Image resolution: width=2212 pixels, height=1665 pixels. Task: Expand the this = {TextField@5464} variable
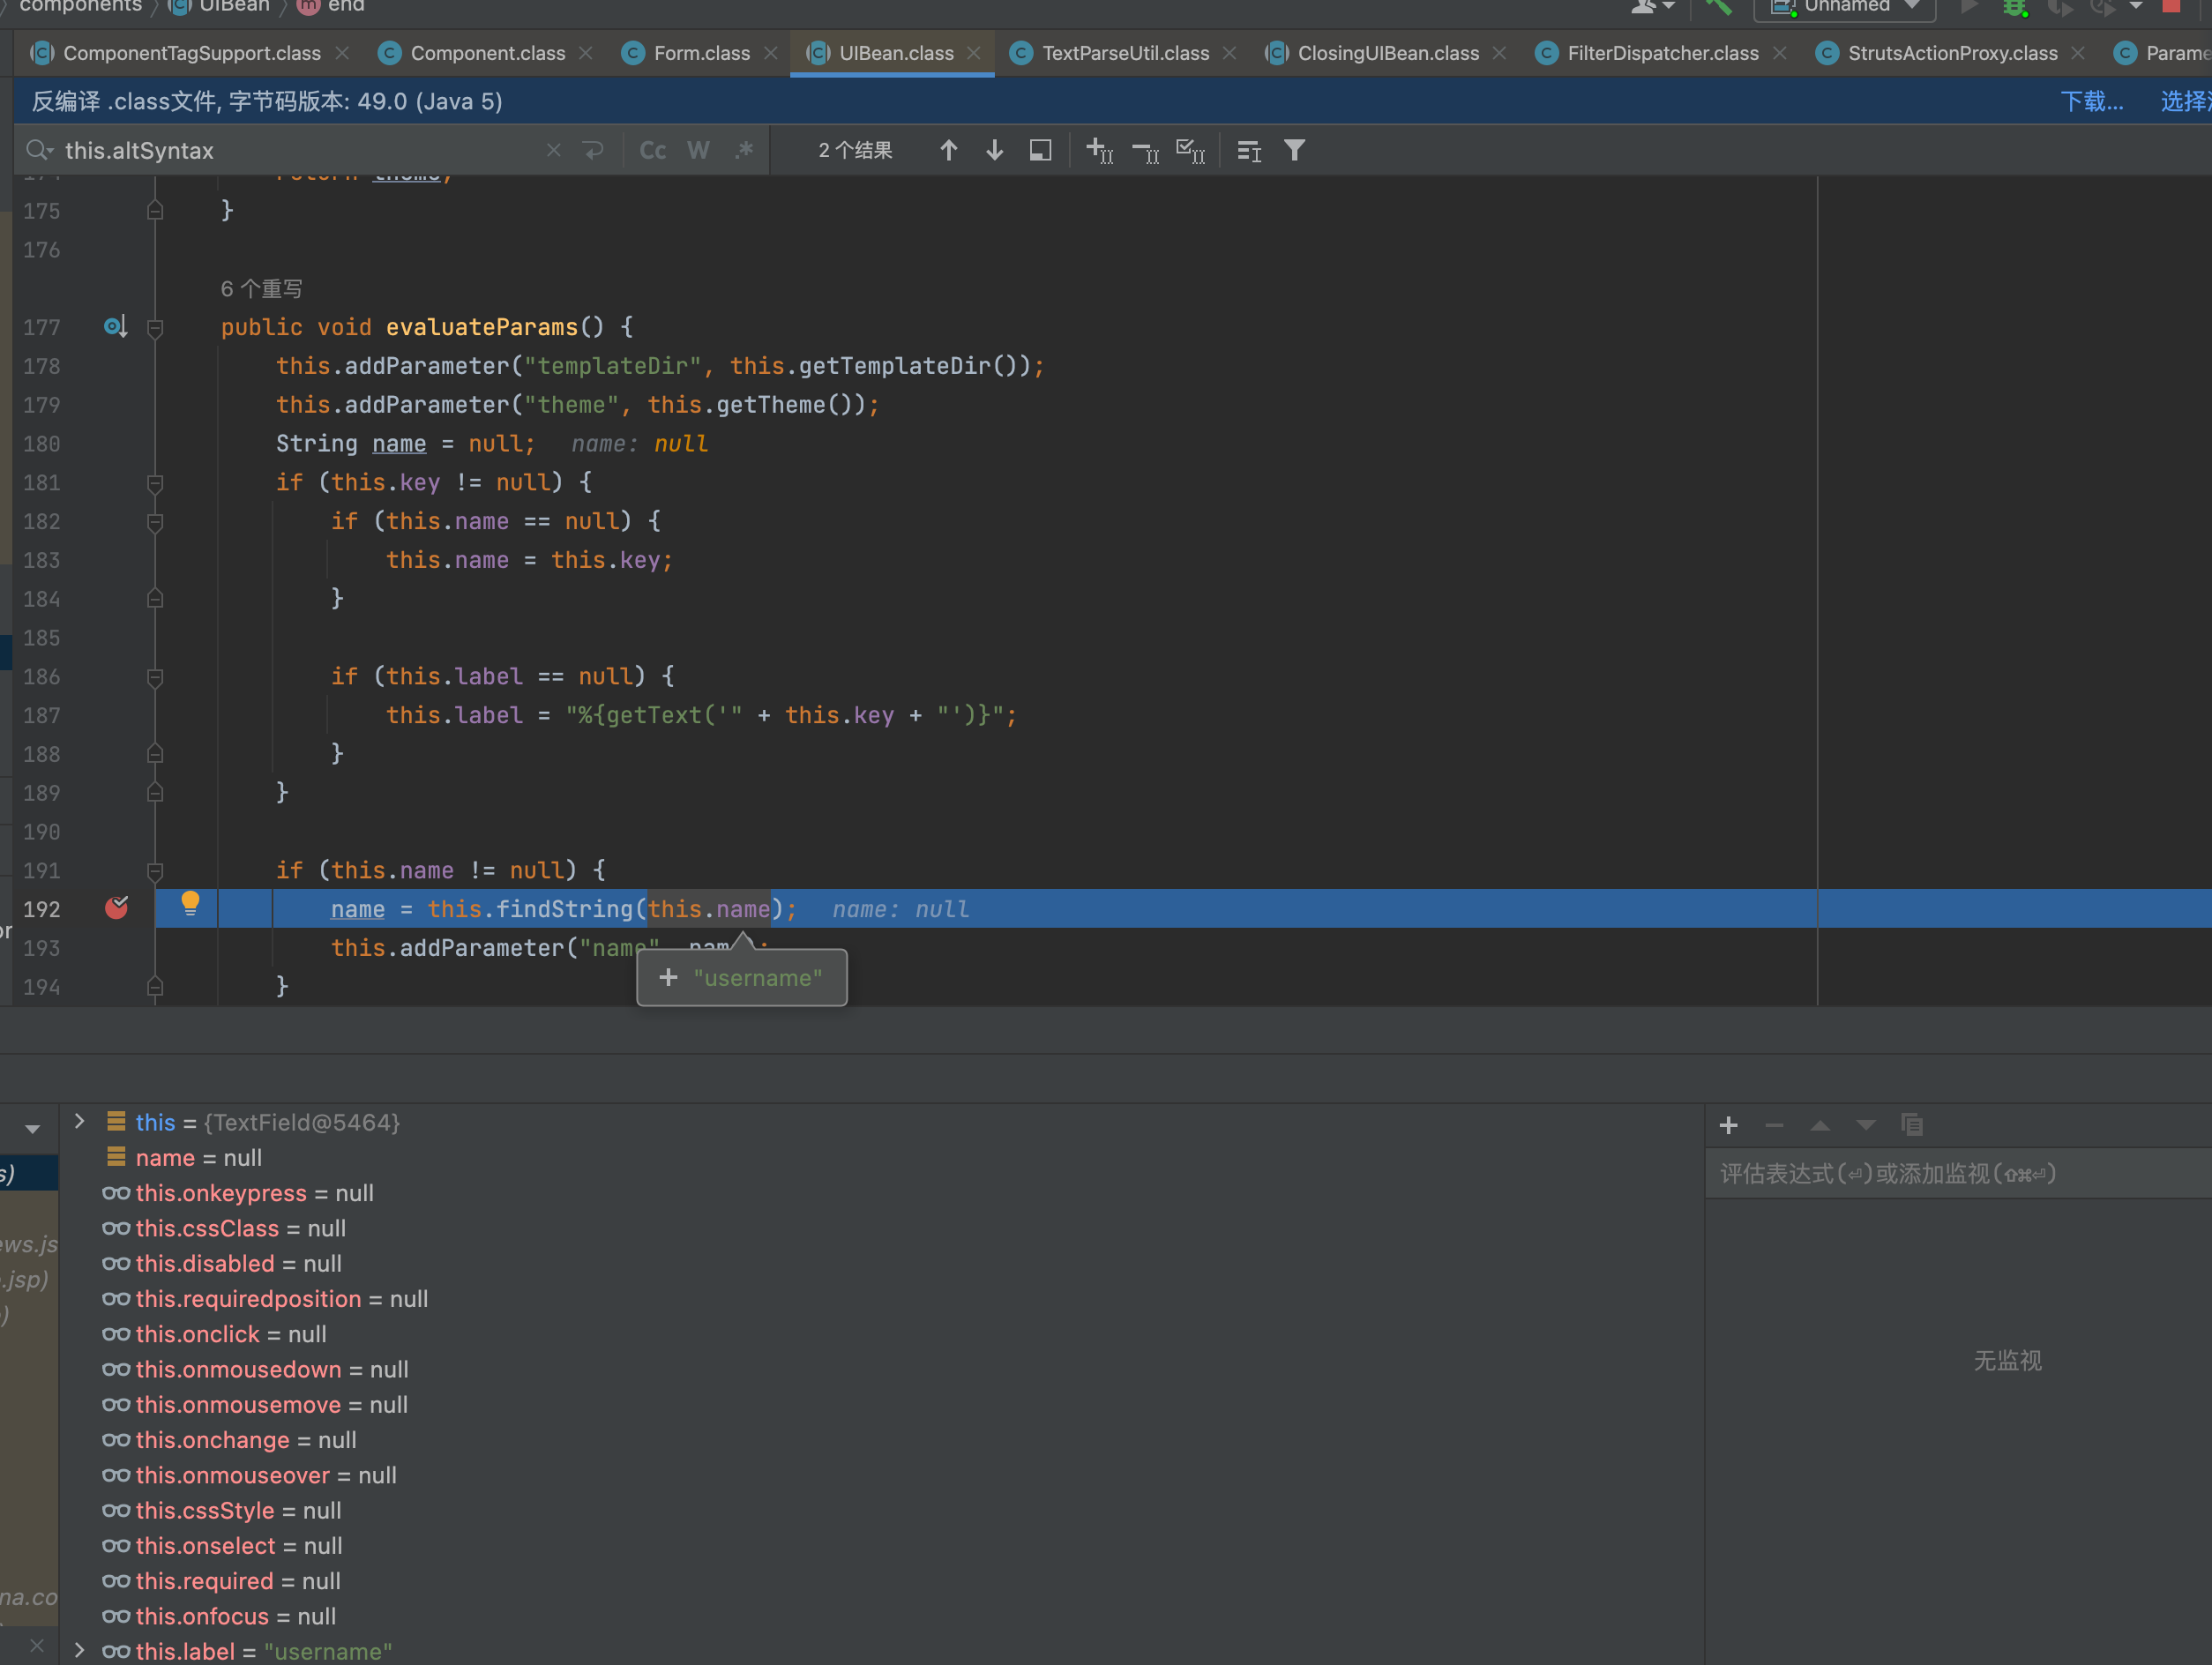79,1121
